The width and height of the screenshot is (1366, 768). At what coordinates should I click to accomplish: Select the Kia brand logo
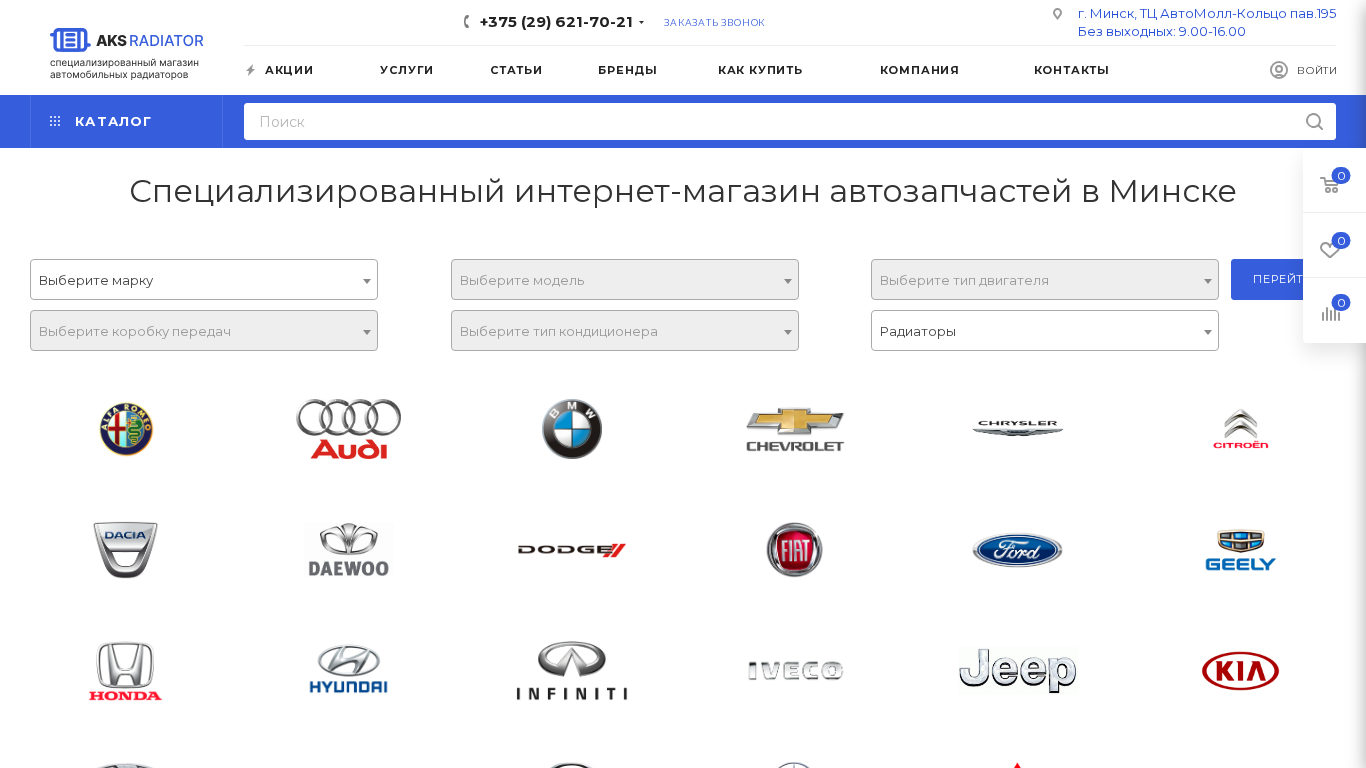click(1241, 671)
